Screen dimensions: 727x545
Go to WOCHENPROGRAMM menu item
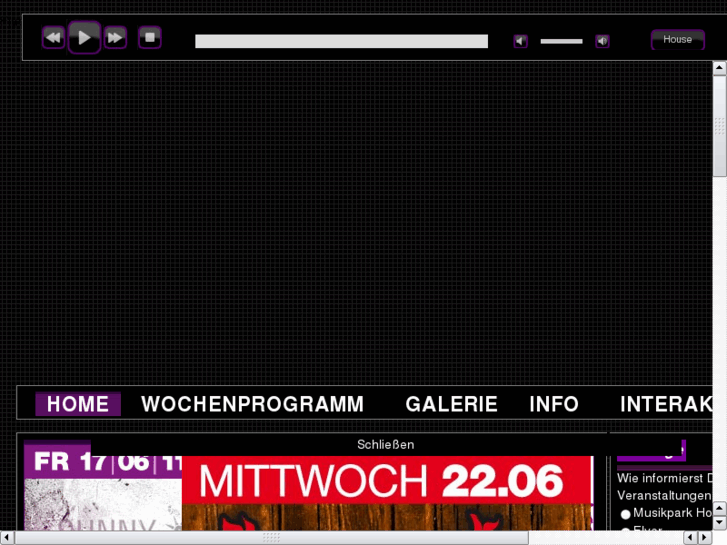click(x=252, y=404)
